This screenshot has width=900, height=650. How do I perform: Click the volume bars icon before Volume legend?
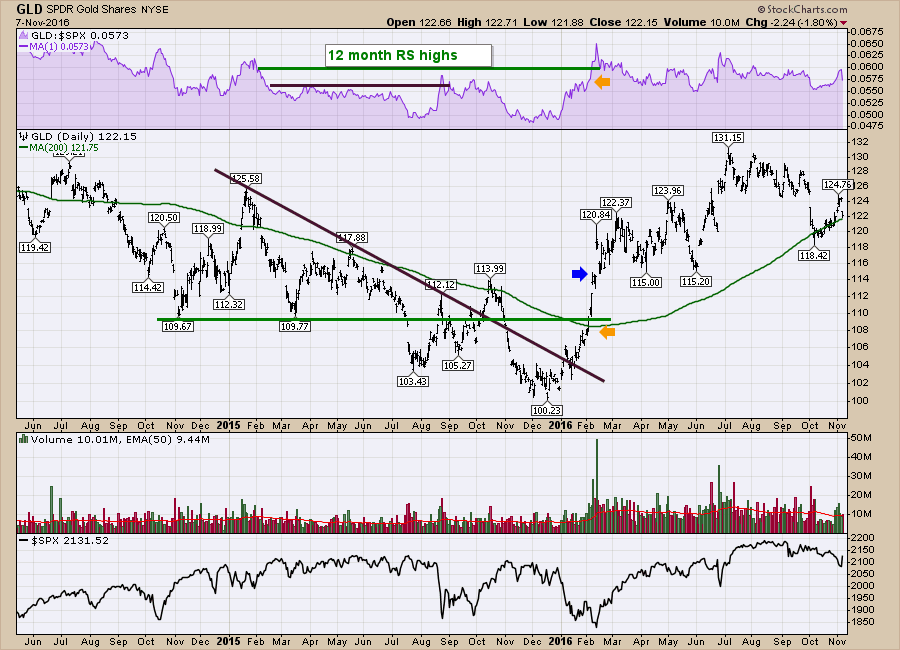(x=24, y=439)
